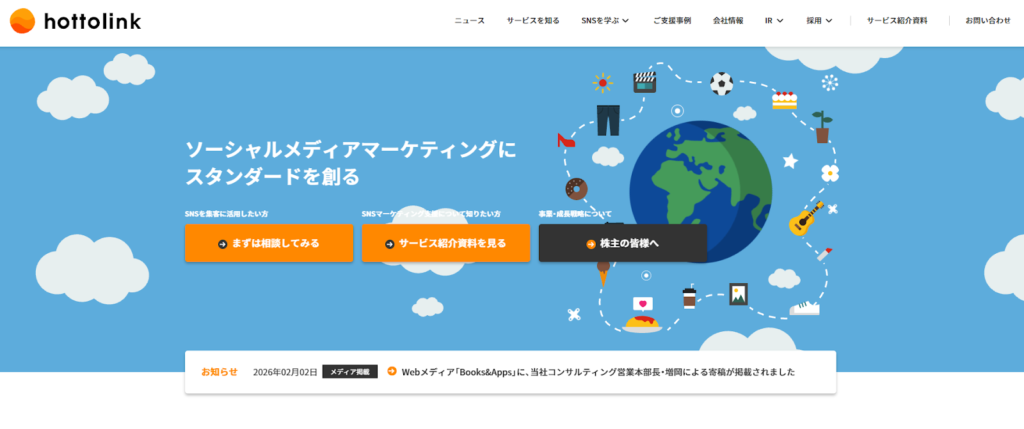This screenshot has width=1024, height=429.
Task: Click the まずは相談してみる button
Action: coord(269,243)
